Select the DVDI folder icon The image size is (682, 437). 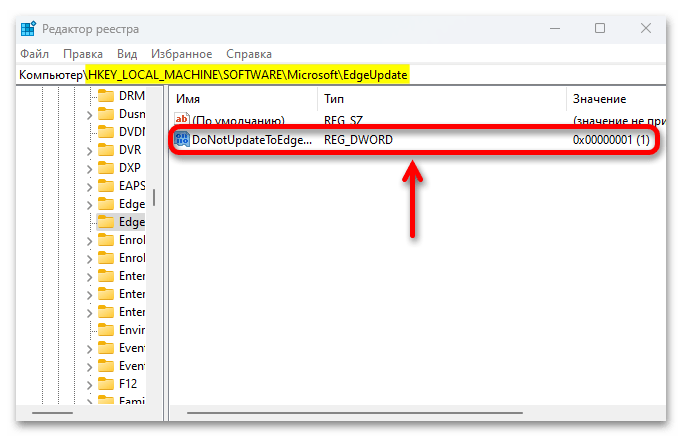click(106, 132)
